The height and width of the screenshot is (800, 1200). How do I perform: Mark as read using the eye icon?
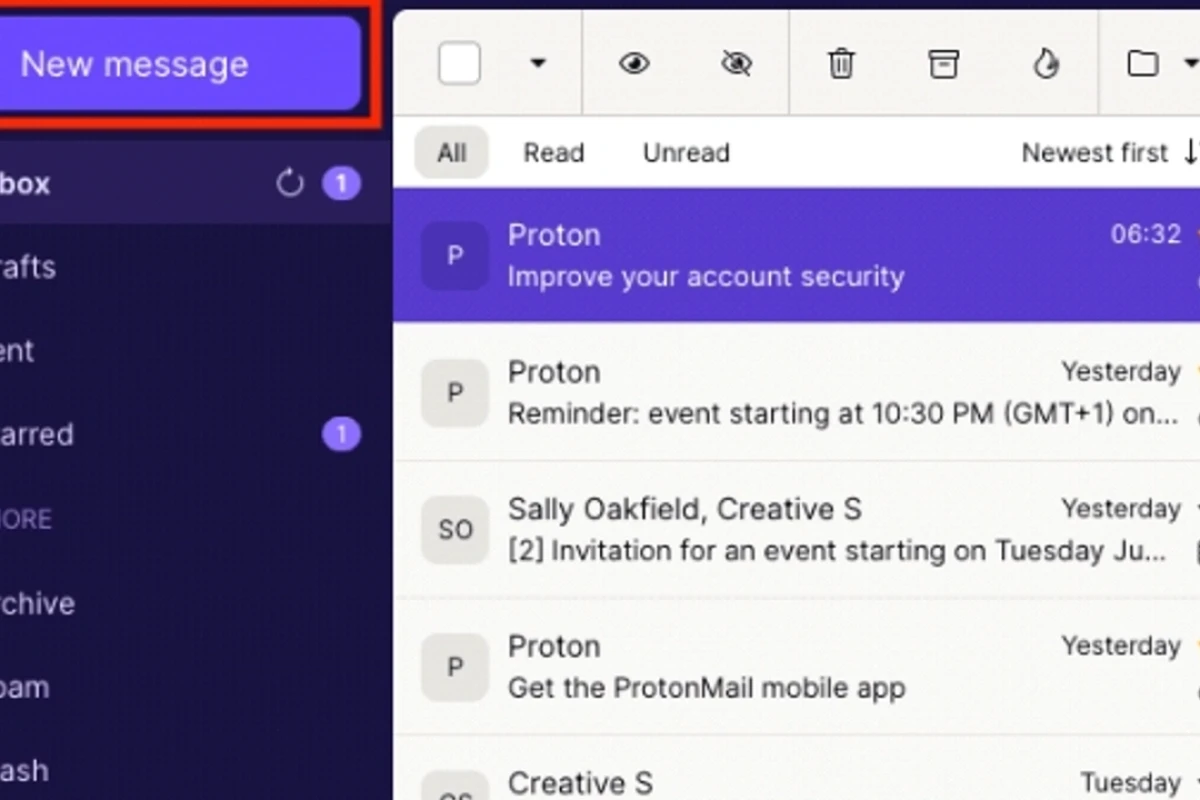pos(634,64)
